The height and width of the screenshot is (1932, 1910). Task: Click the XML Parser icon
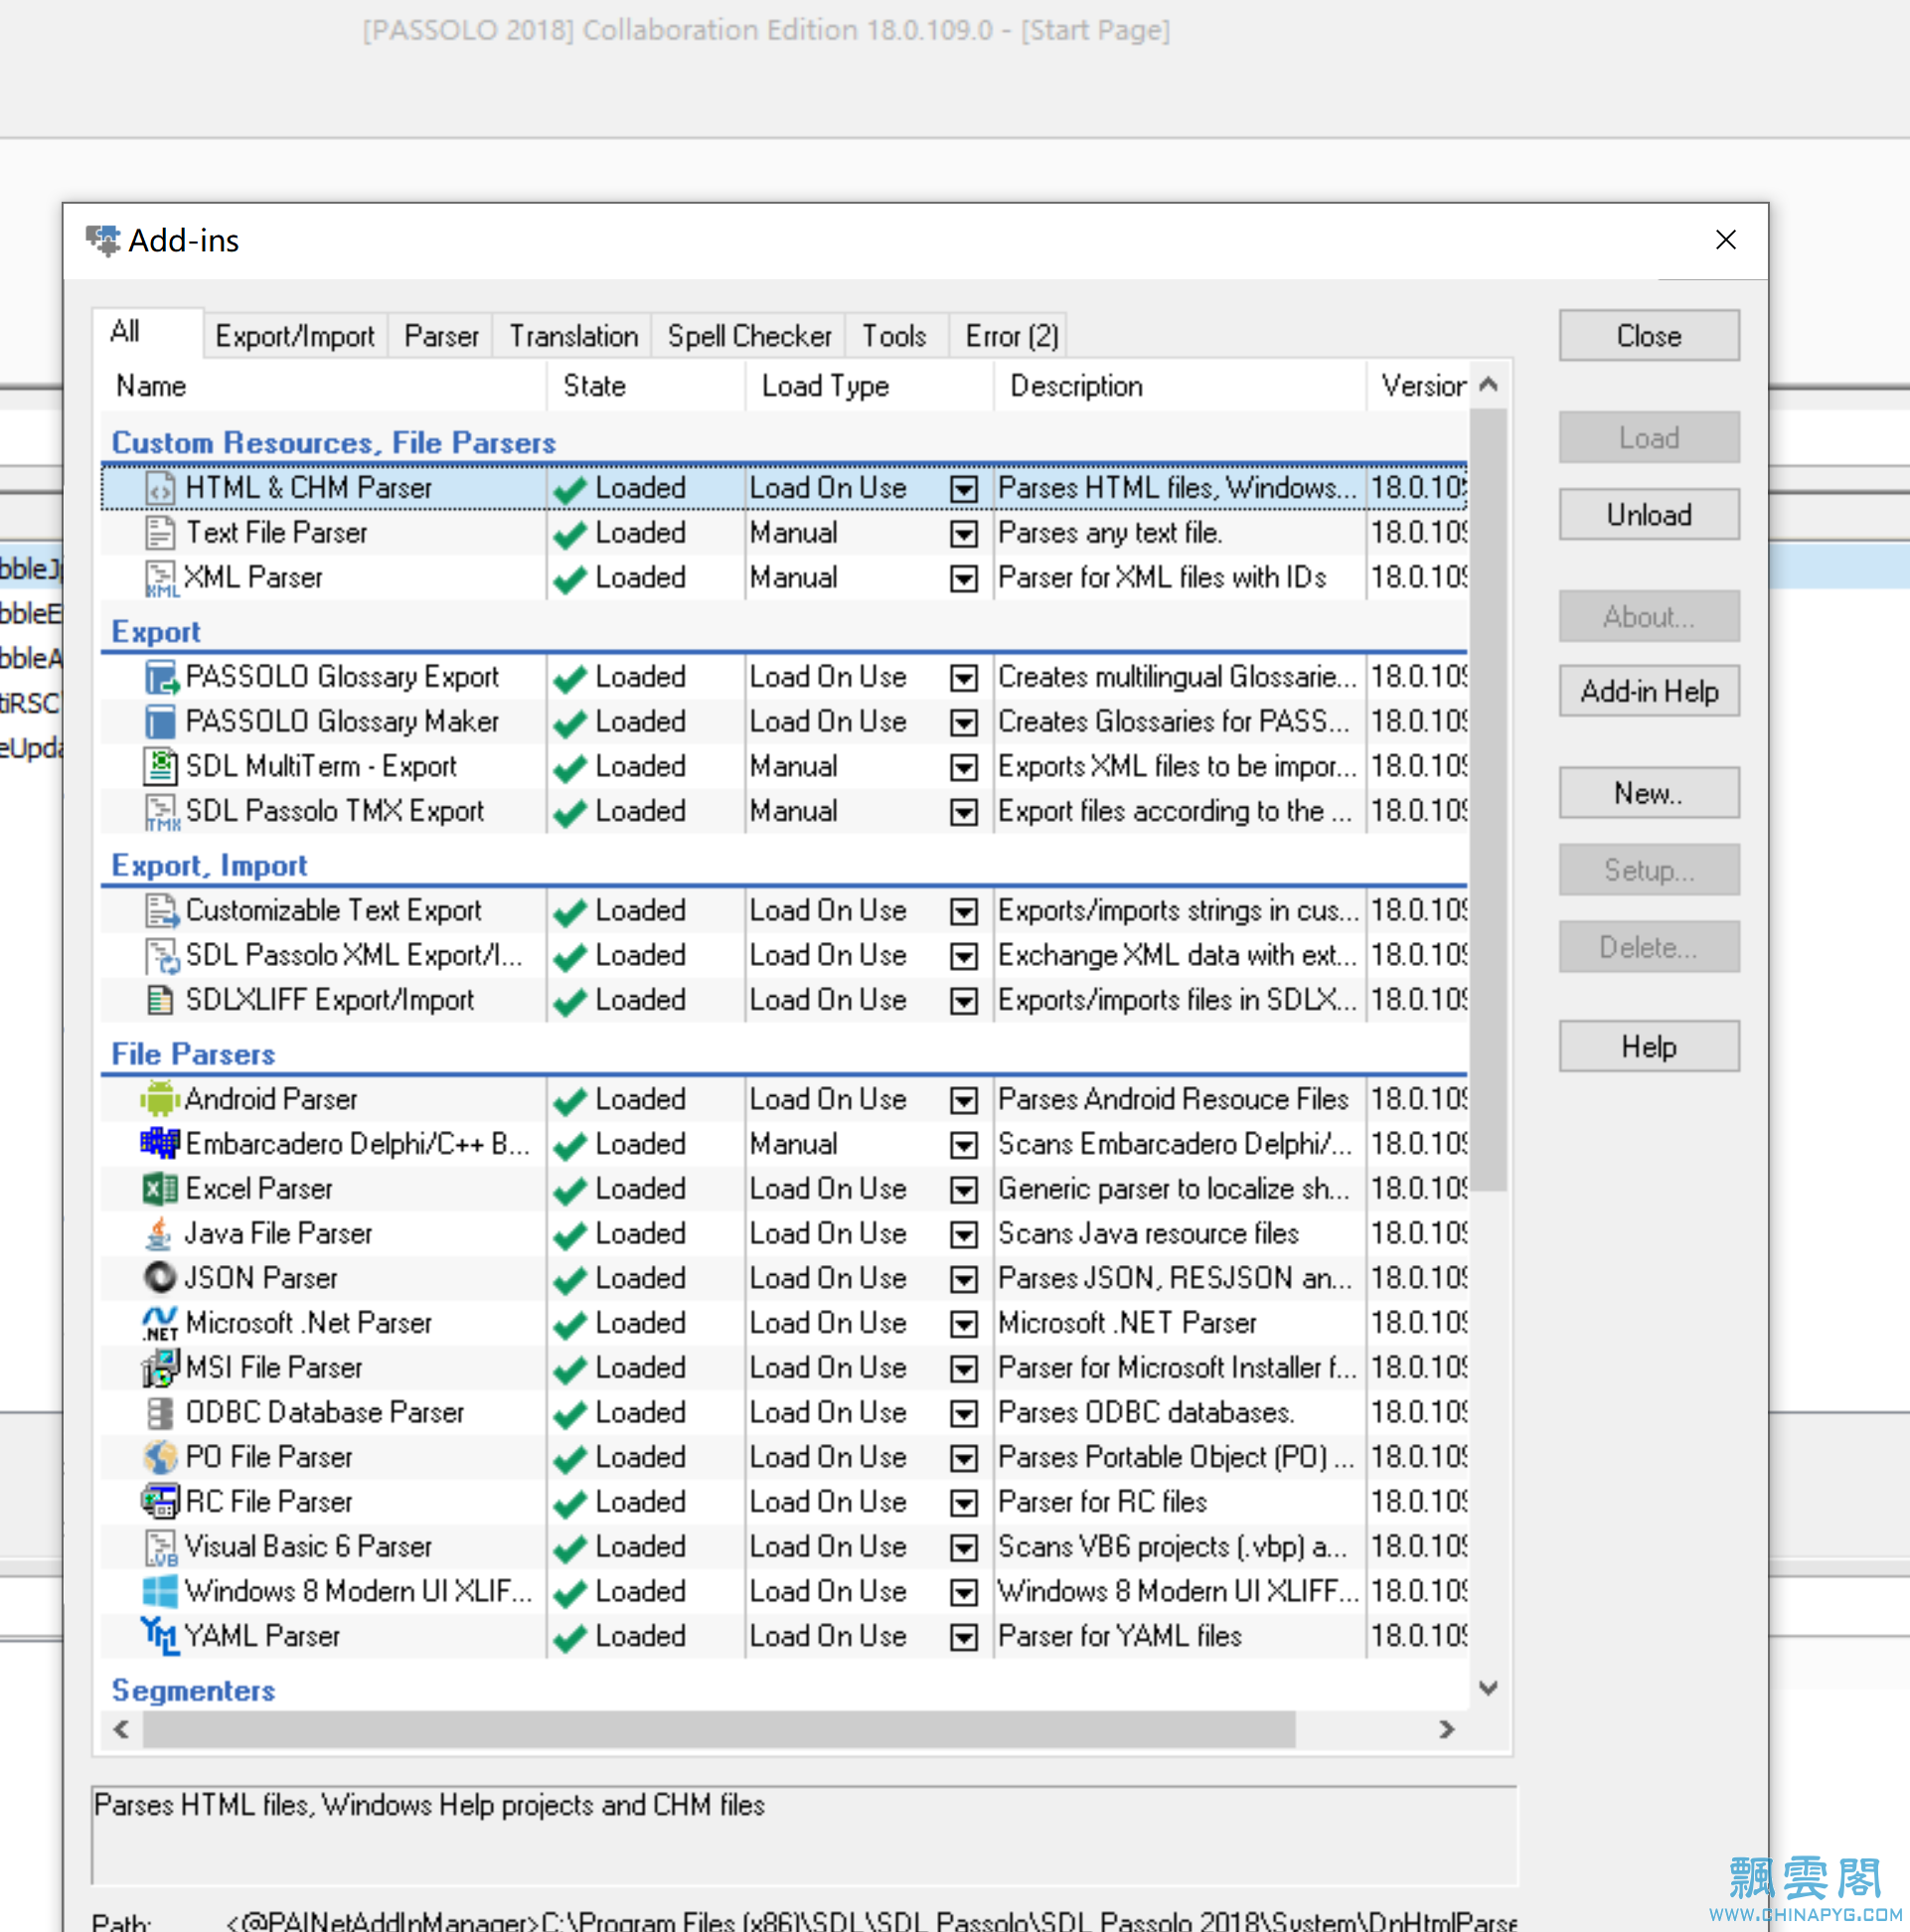160,578
